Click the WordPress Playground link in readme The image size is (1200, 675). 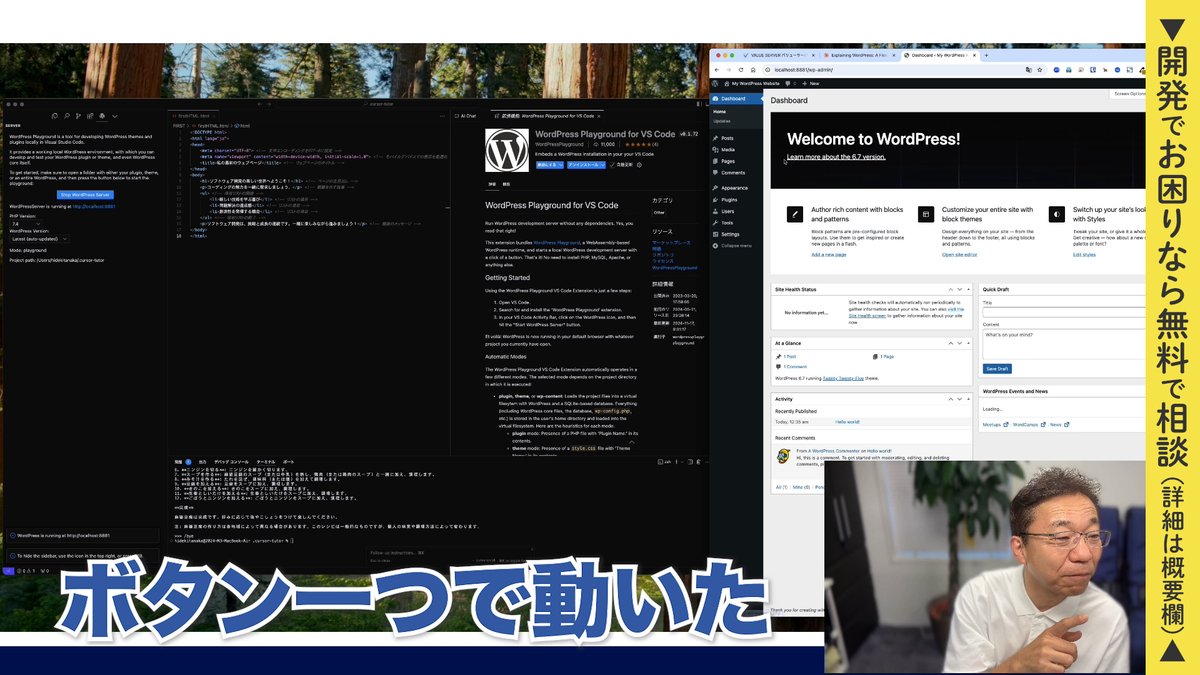tap(555, 243)
